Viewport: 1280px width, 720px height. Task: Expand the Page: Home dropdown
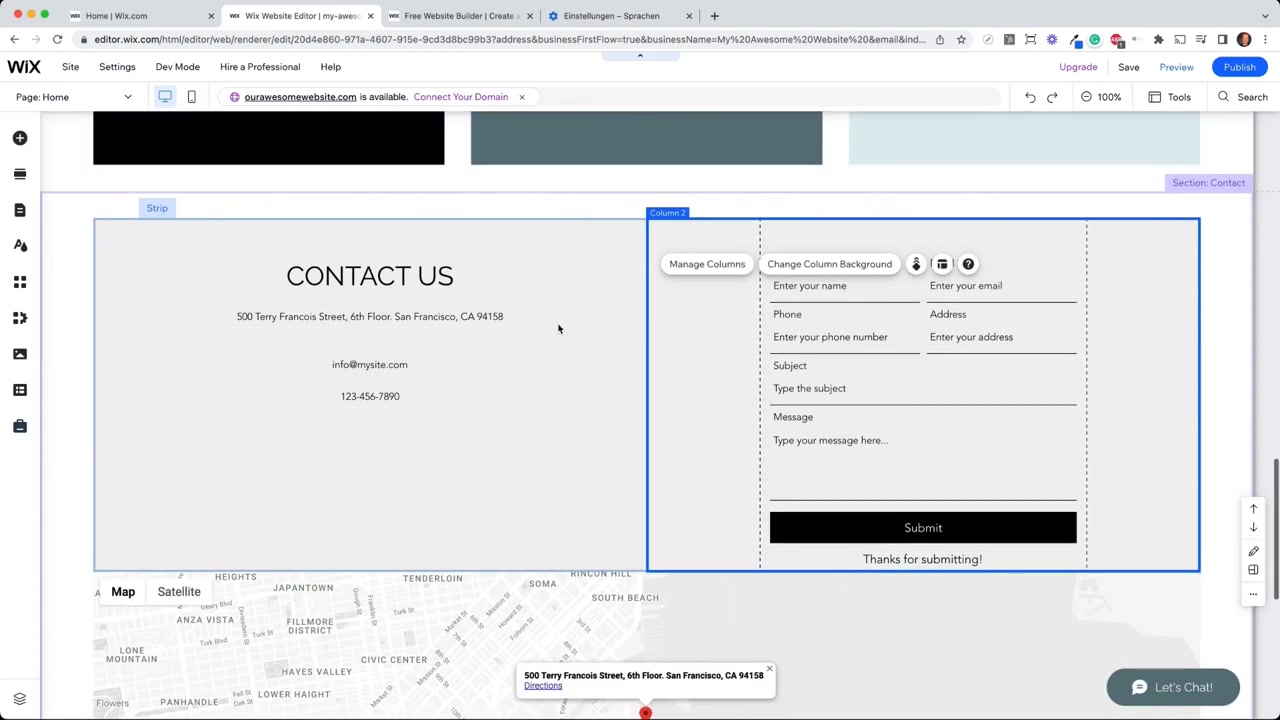pos(73,97)
